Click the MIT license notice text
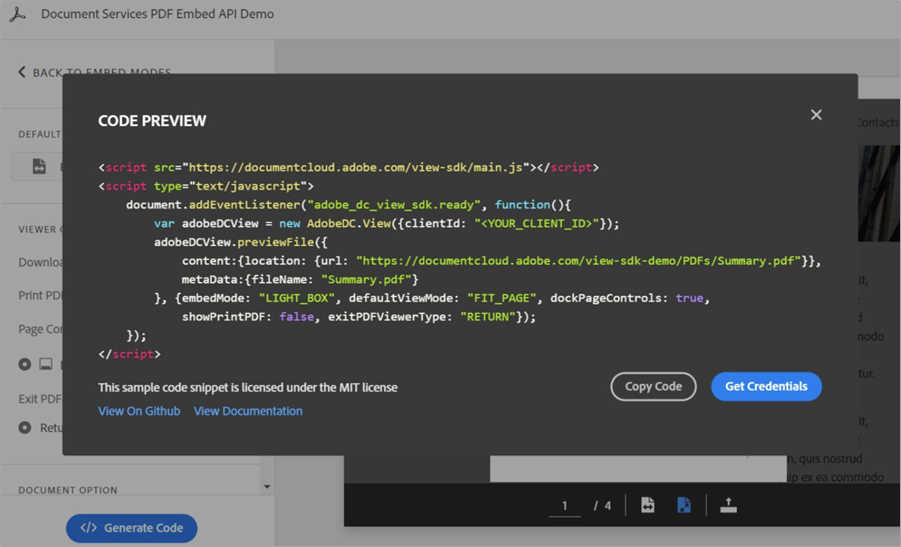This screenshot has height=547, width=901. pos(248,388)
